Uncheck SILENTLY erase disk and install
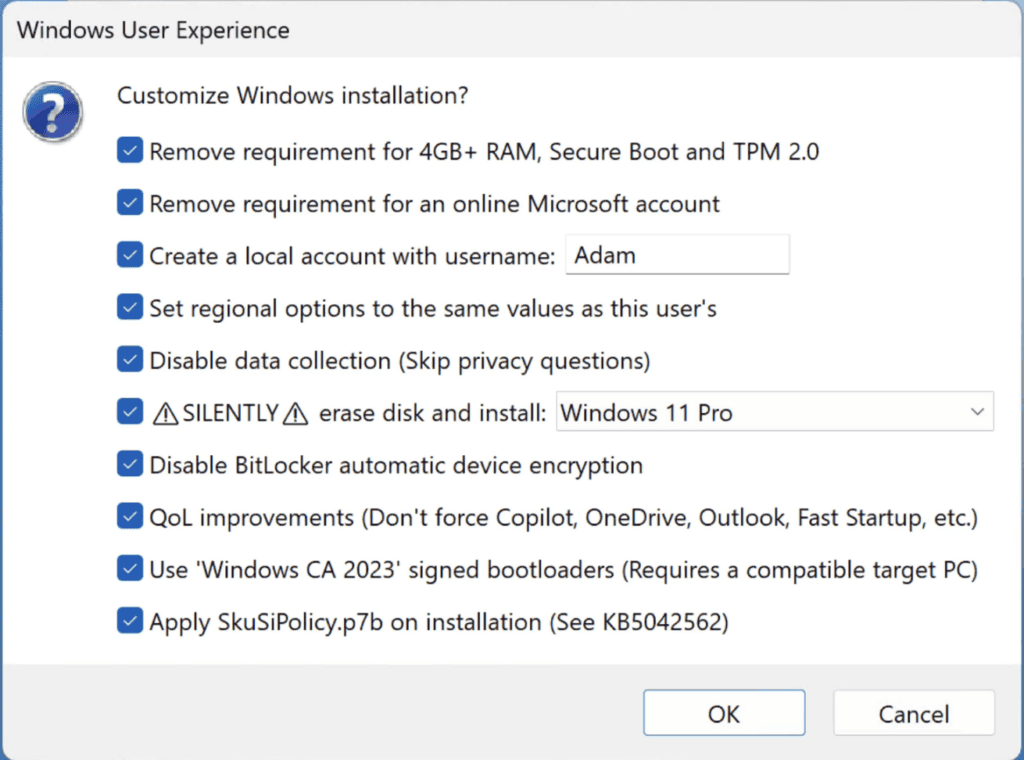The image size is (1024, 760). click(130, 412)
